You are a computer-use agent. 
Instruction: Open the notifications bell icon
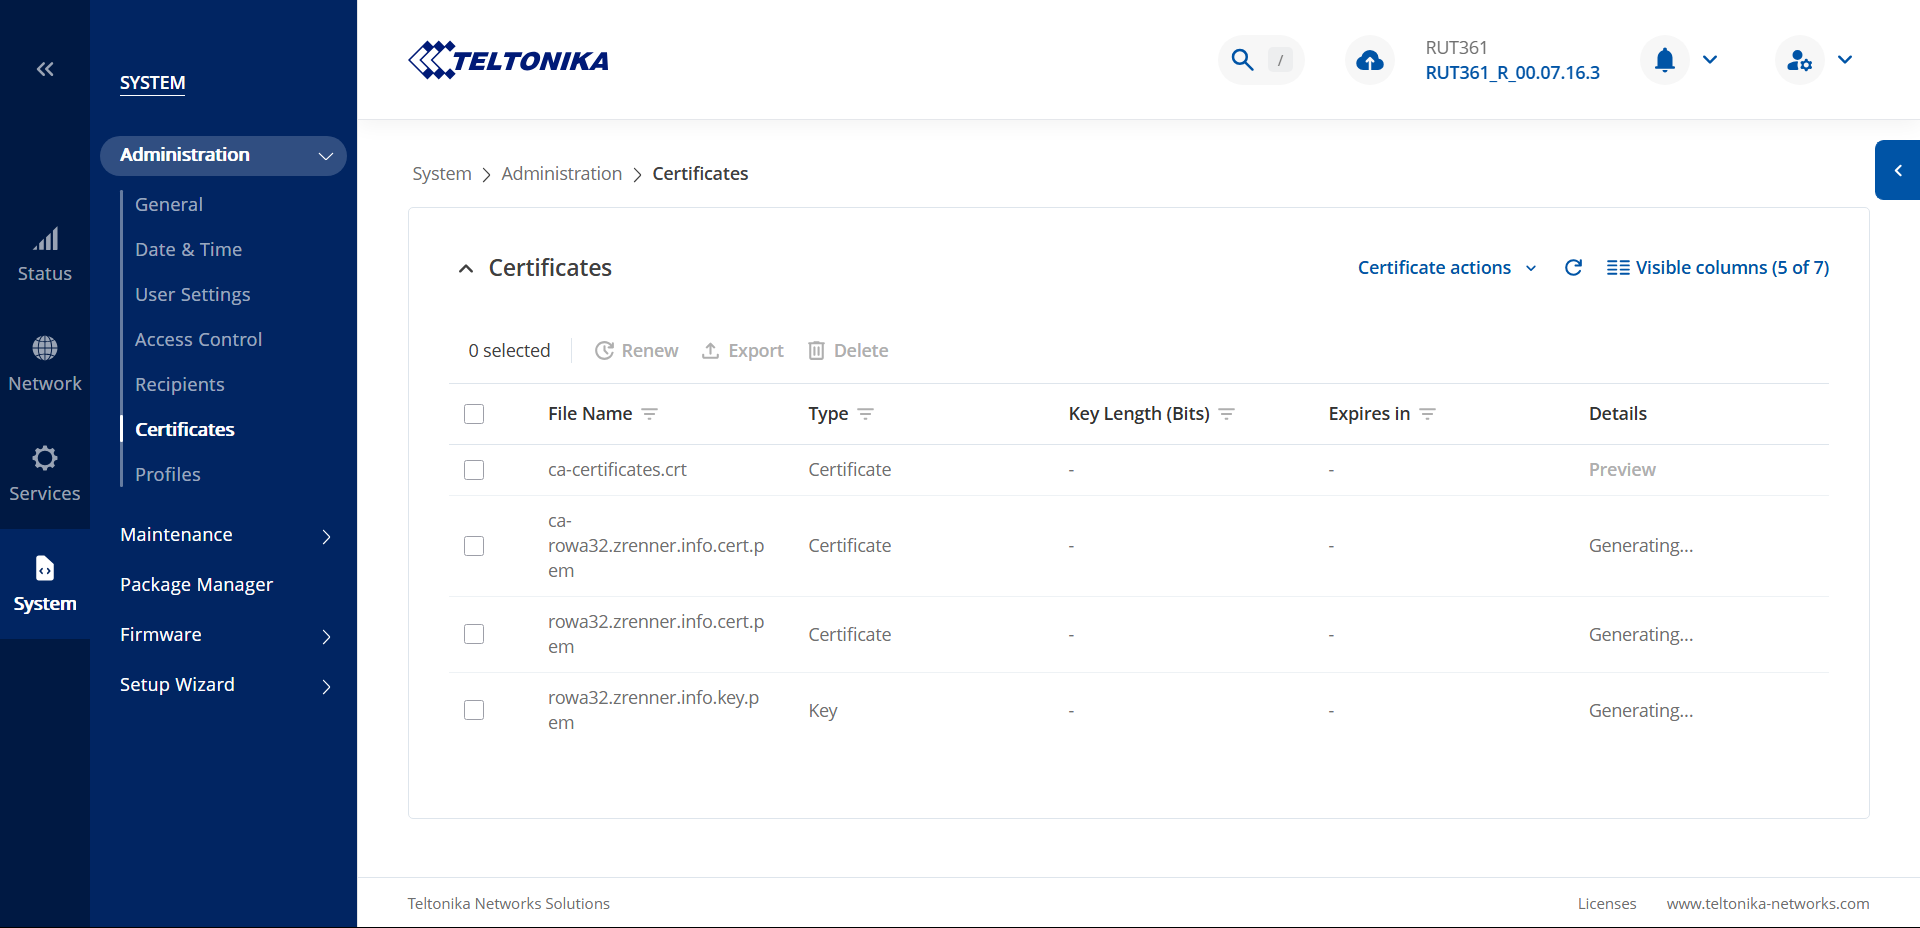pyautogui.click(x=1664, y=60)
